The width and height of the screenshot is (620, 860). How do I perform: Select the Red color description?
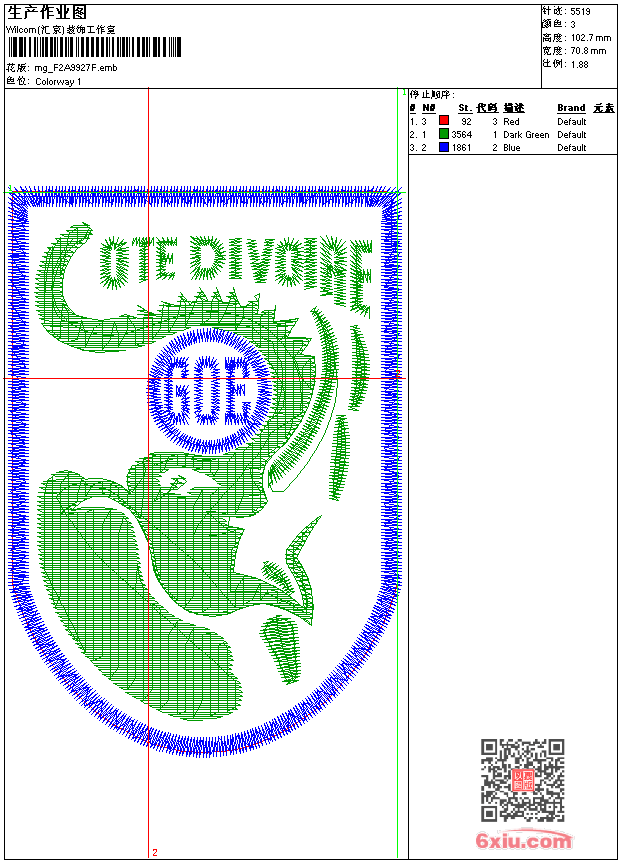click(511, 122)
